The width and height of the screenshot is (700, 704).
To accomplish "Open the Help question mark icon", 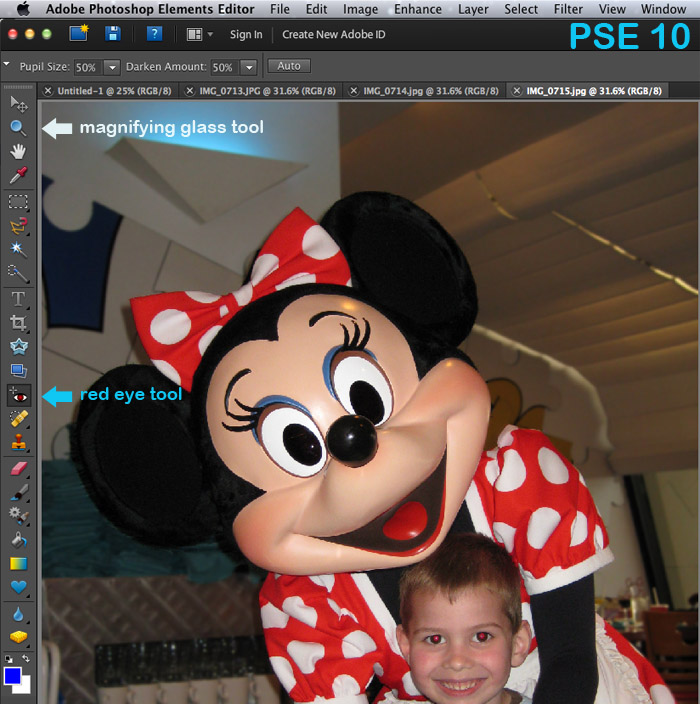I will click(x=154, y=34).
